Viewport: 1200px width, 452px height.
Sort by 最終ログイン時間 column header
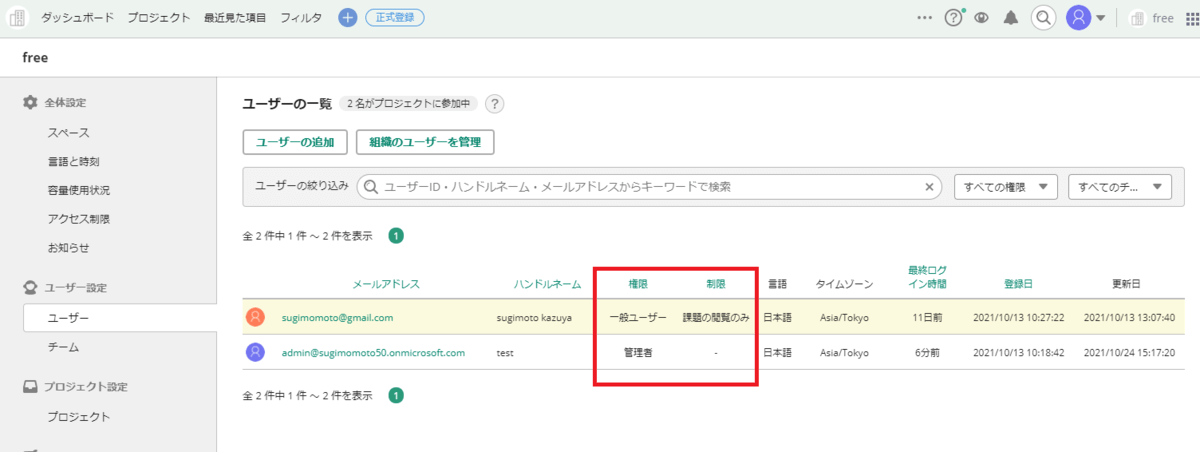coord(927,277)
